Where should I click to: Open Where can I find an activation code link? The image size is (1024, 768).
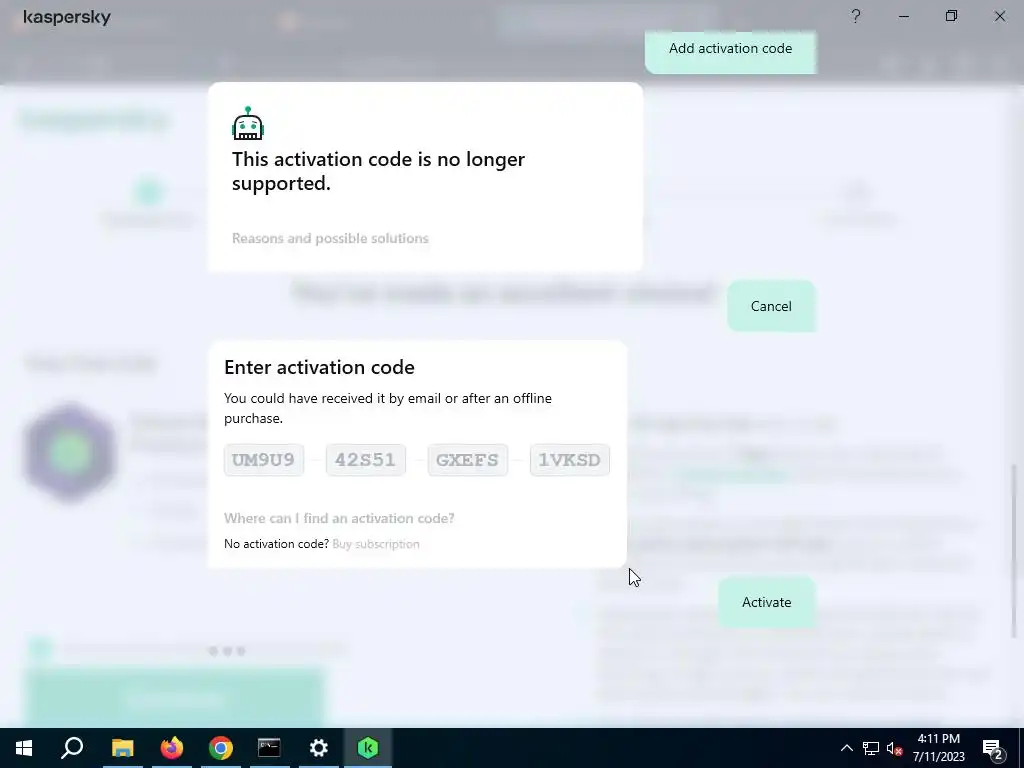(x=339, y=519)
